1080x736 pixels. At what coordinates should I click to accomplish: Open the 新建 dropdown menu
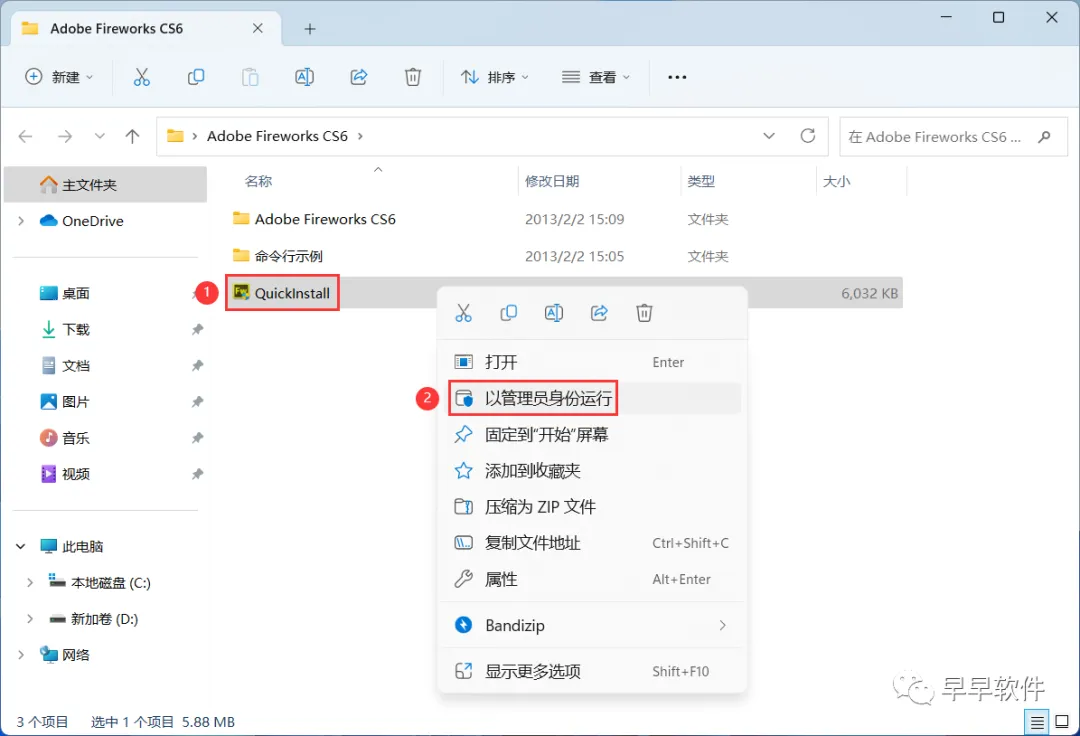(x=59, y=77)
